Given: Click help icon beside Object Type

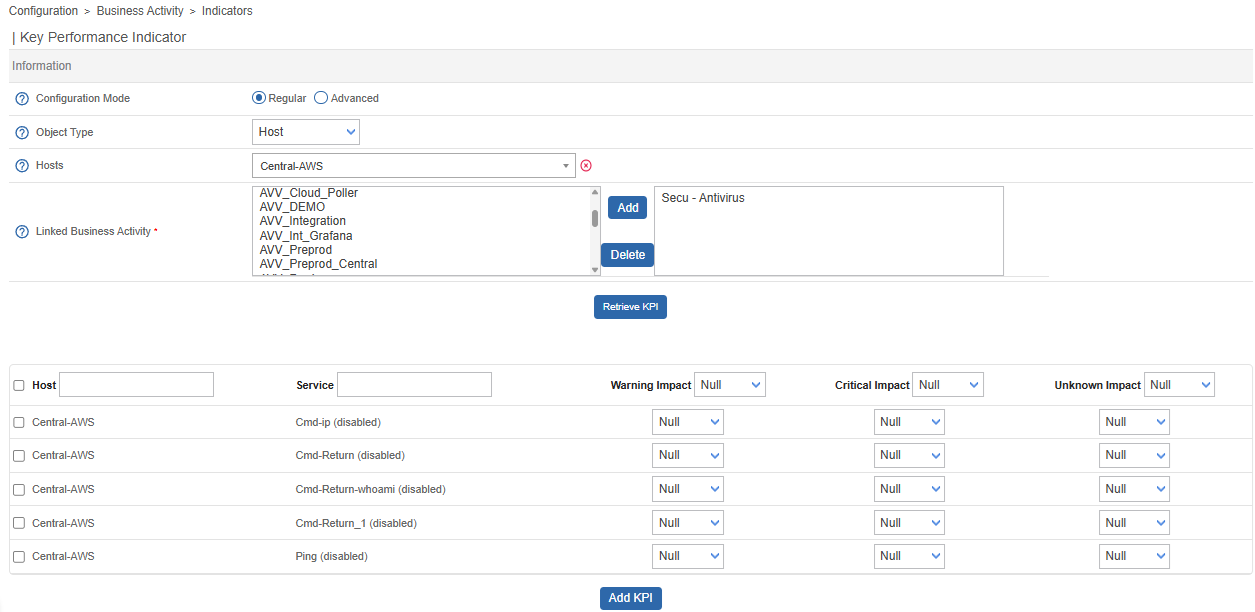Looking at the screenshot, I should pos(22,133).
